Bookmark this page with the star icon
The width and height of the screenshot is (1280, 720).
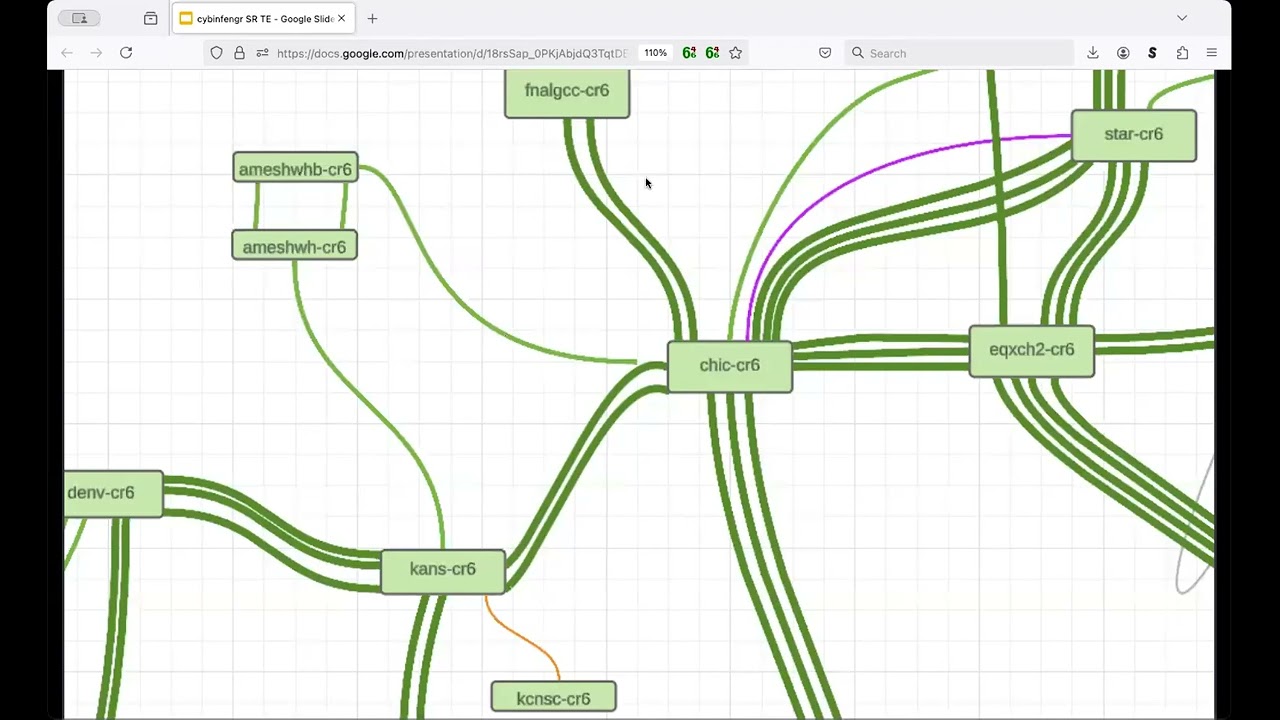click(736, 53)
